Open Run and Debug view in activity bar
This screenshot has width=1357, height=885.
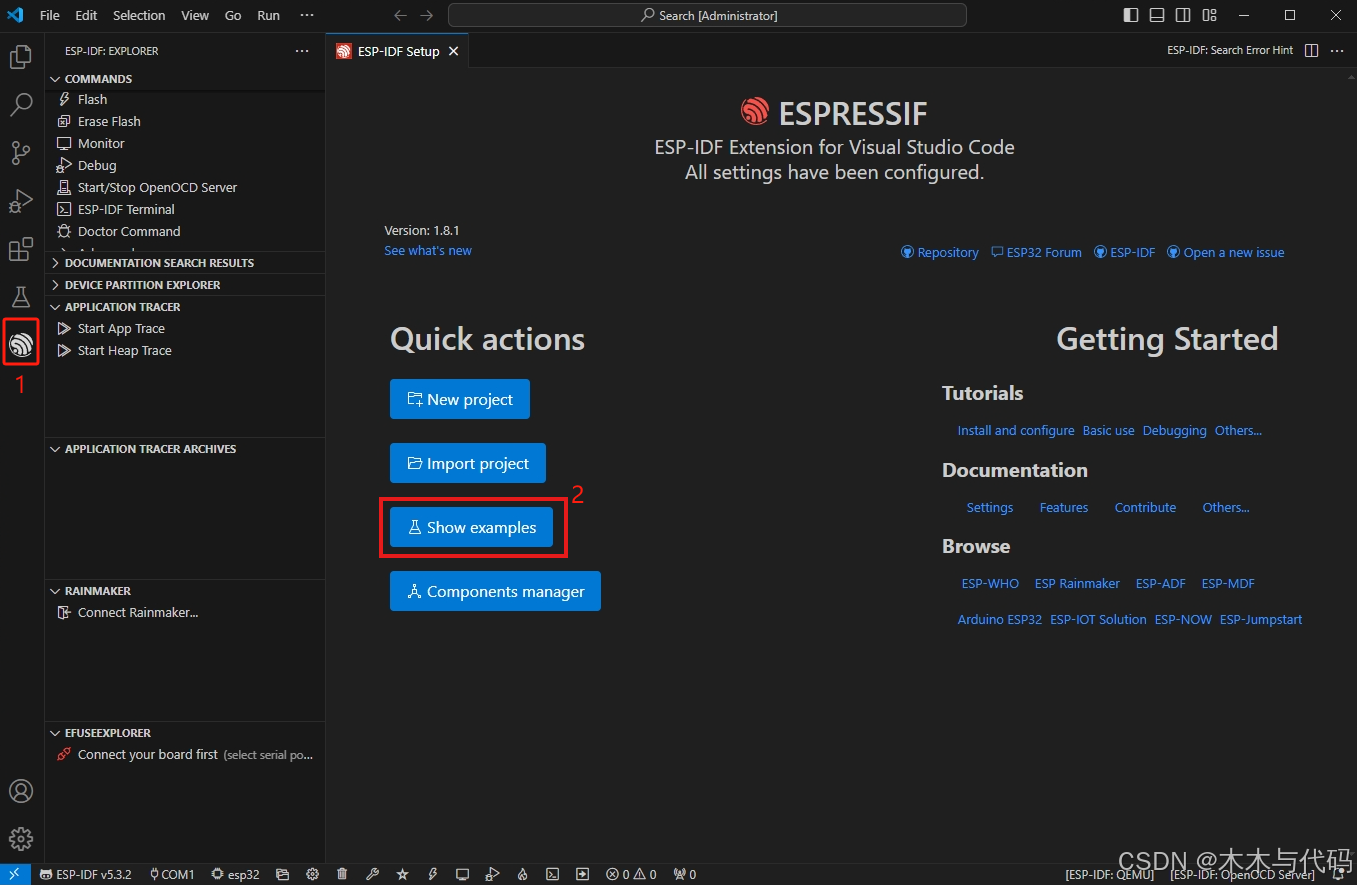(x=21, y=201)
